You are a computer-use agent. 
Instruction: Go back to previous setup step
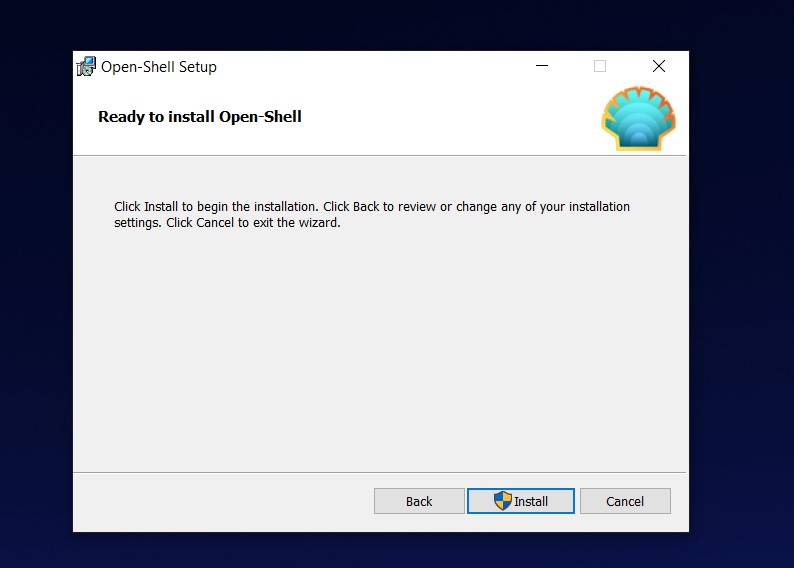pyautogui.click(x=419, y=501)
